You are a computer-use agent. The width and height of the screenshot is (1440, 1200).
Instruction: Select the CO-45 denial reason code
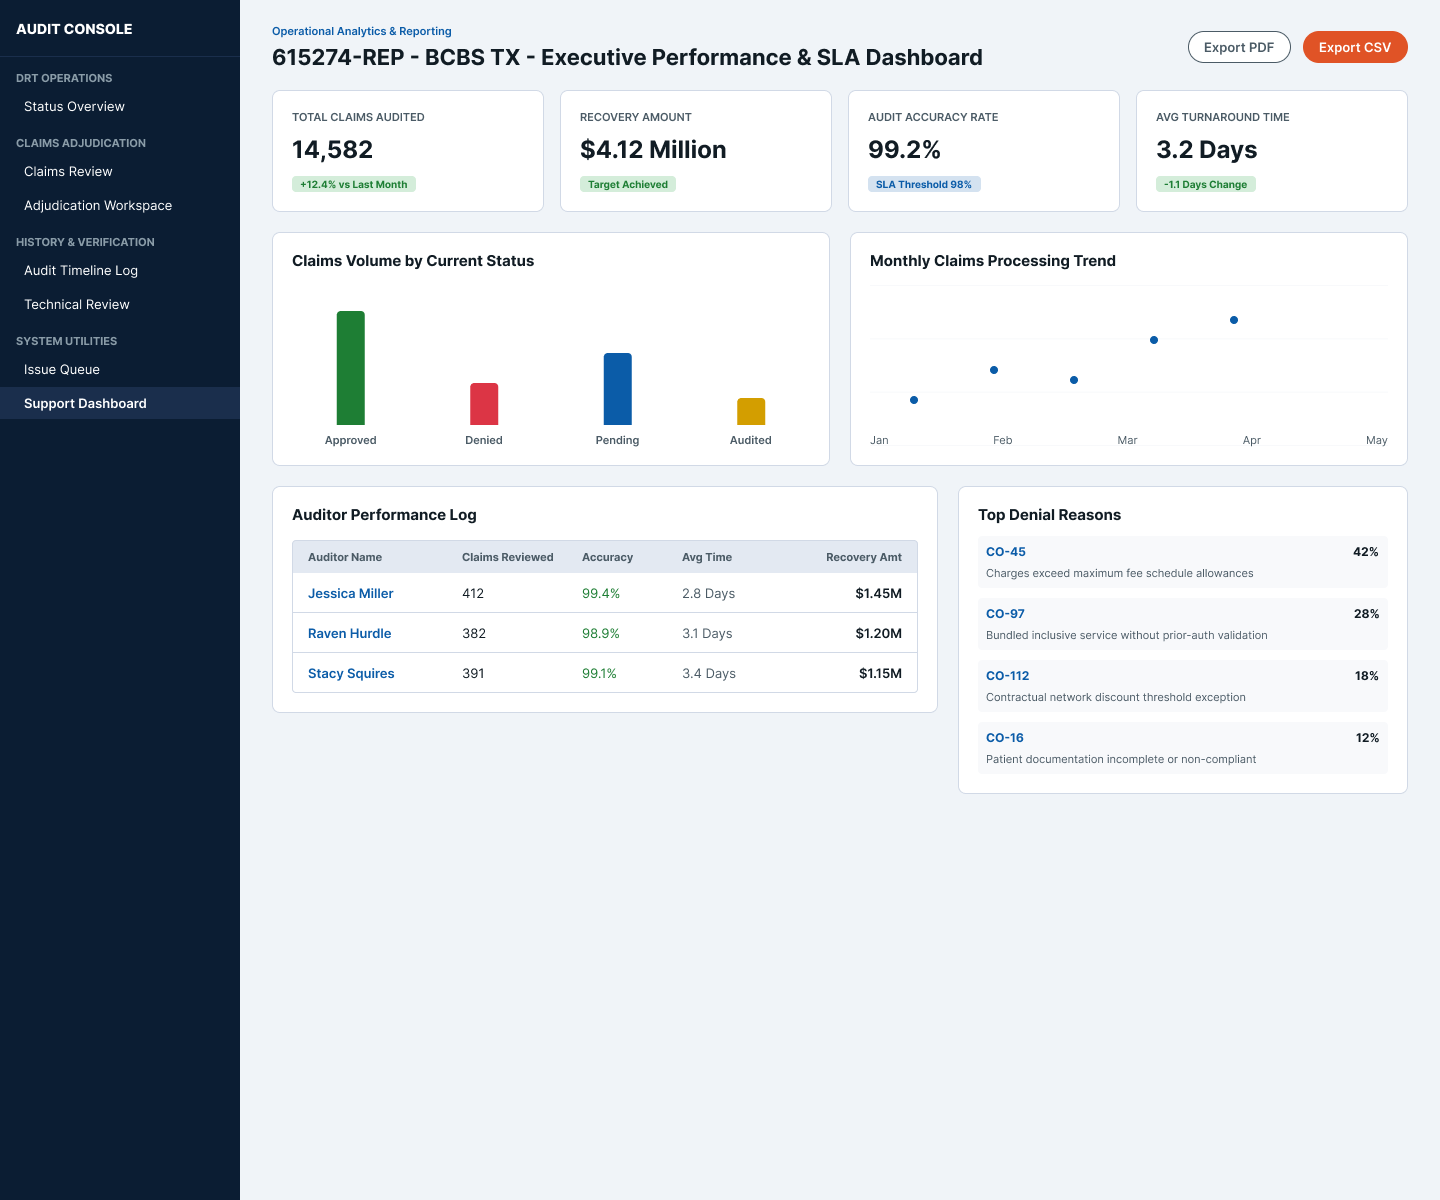click(1006, 552)
